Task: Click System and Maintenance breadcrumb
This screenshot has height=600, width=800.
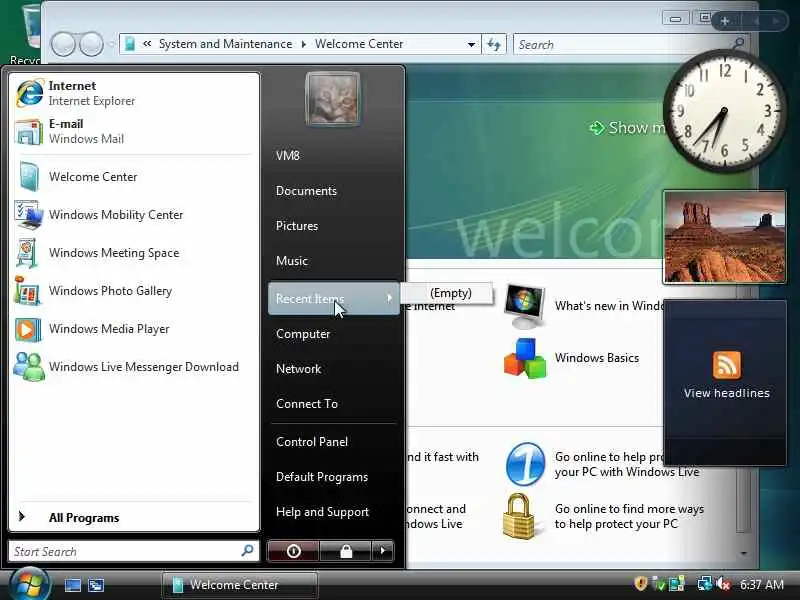Action: point(226,44)
